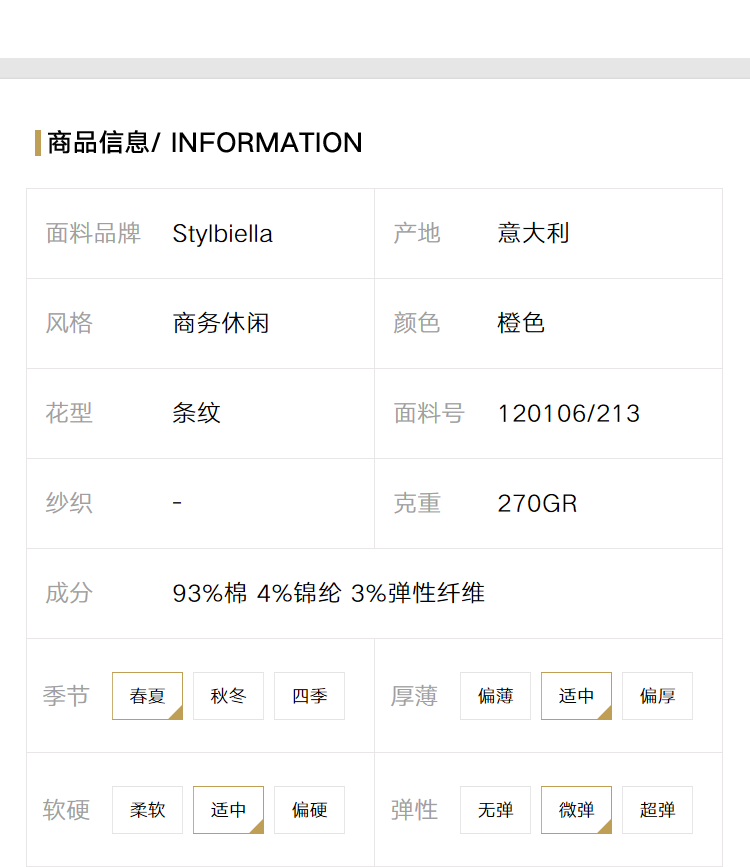Select the 秋冬 season option

click(228, 696)
